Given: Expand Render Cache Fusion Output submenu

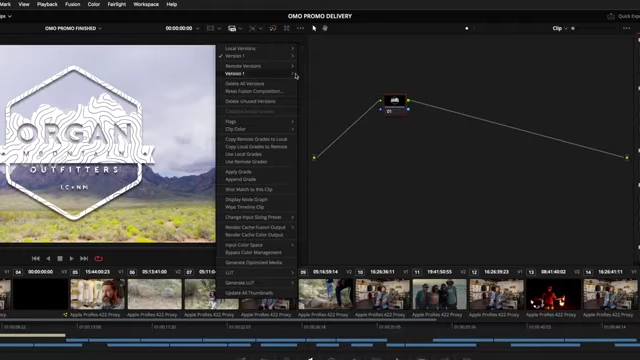Looking at the screenshot, I should [x=257, y=227].
